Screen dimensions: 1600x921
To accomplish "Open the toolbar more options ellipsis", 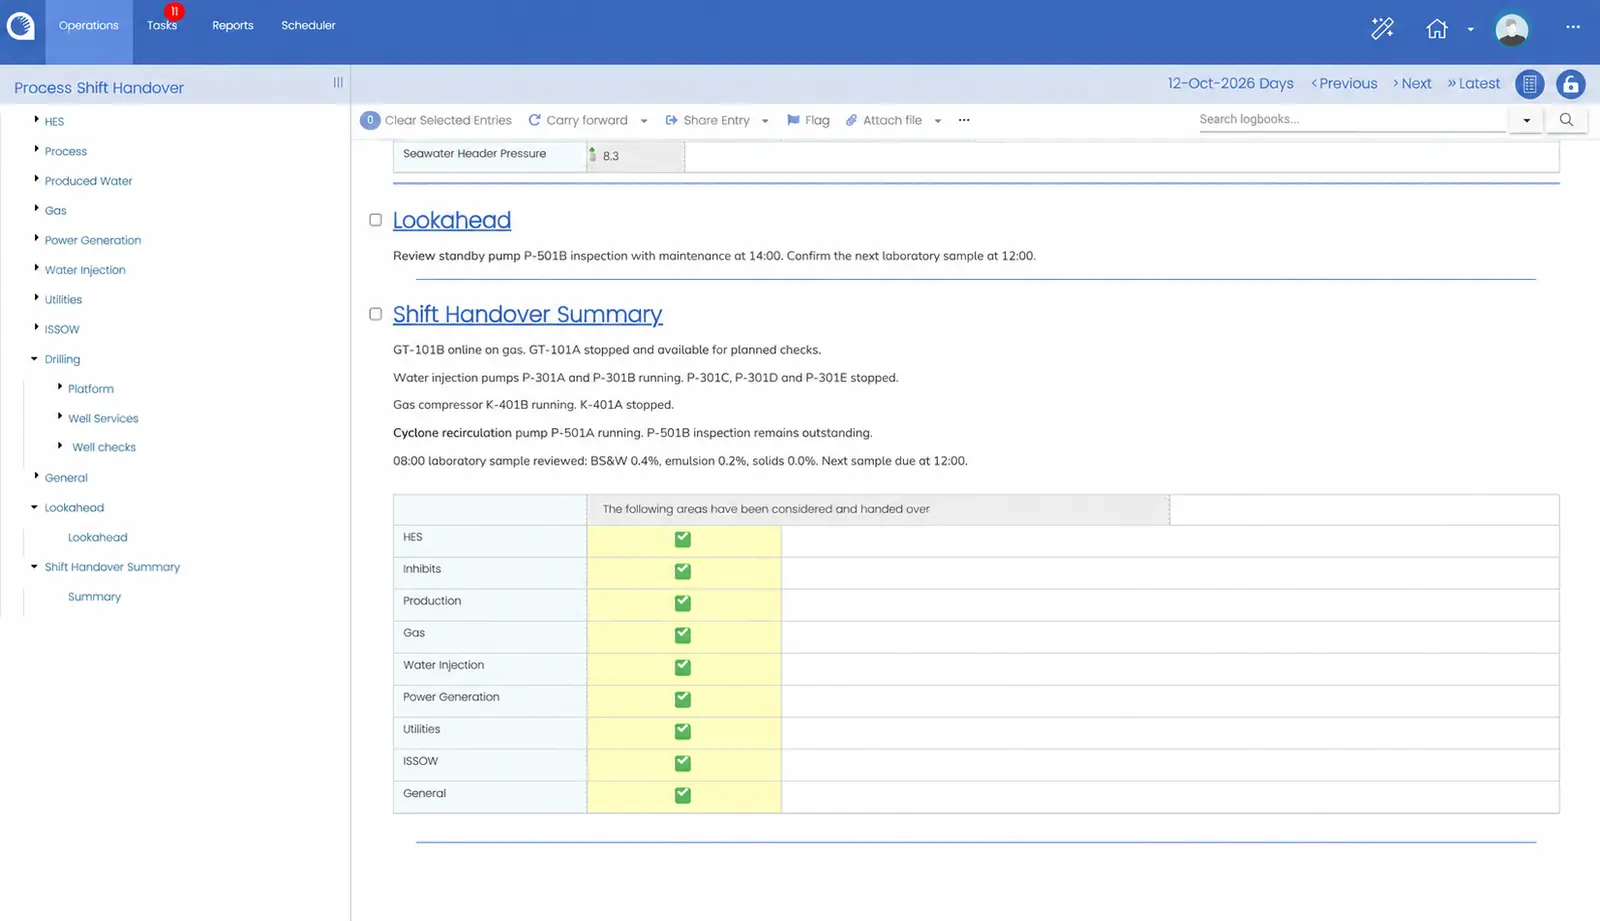I will tap(964, 120).
